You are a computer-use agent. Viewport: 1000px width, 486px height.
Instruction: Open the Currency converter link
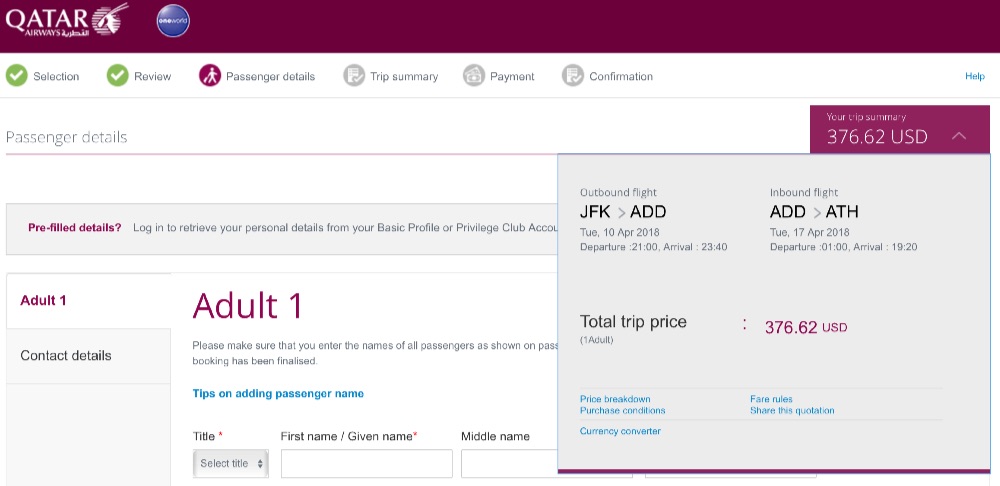pyautogui.click(x=620, y=431)
